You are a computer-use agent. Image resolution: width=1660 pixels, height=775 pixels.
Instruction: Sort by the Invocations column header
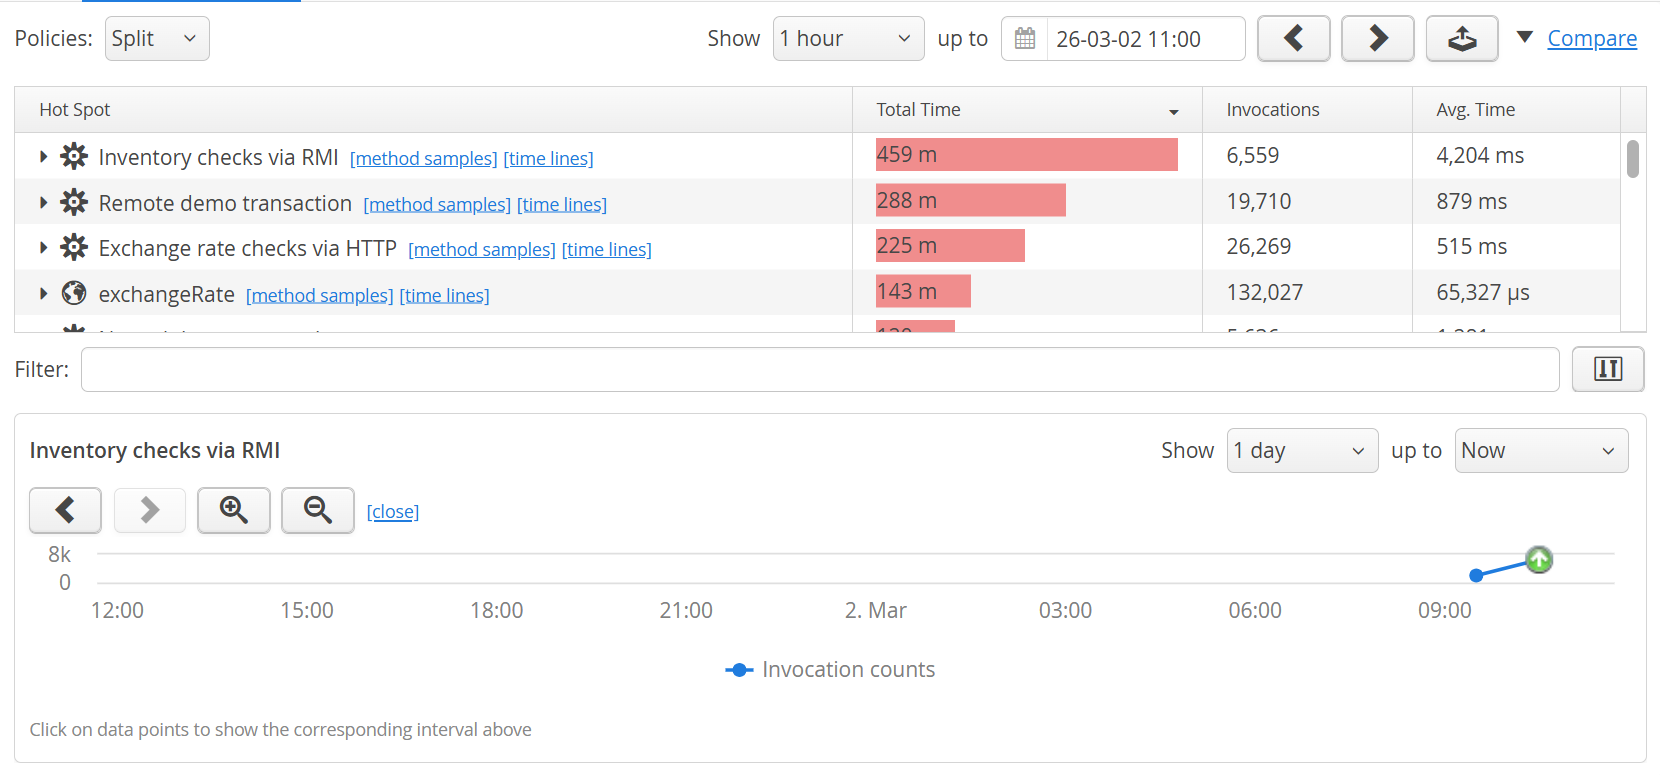pyautogui.click(x=1272, y=110)
